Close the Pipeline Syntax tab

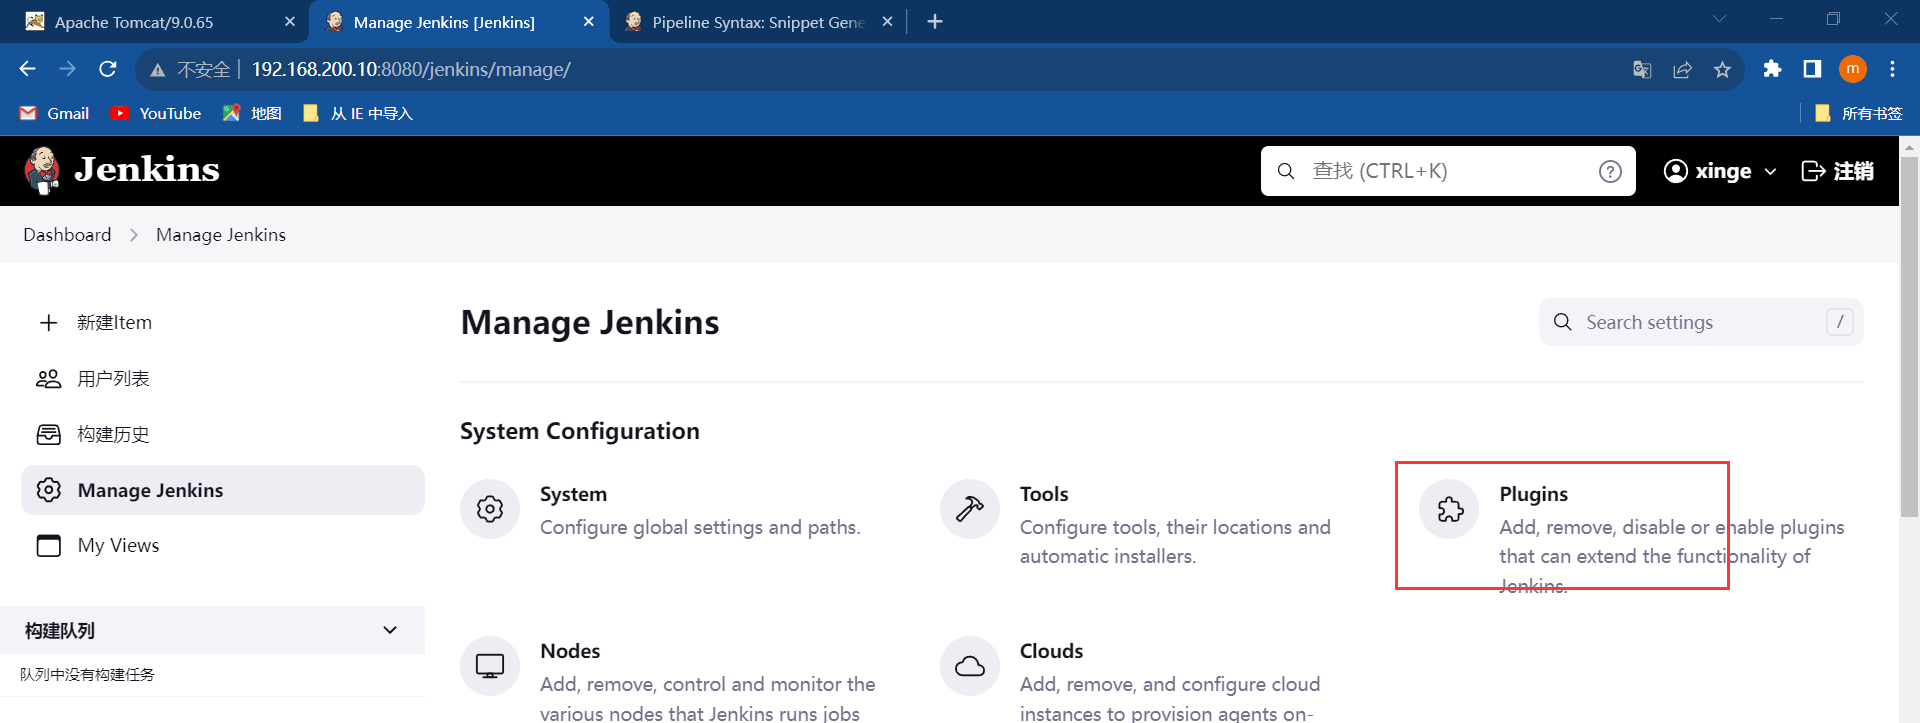887,21
